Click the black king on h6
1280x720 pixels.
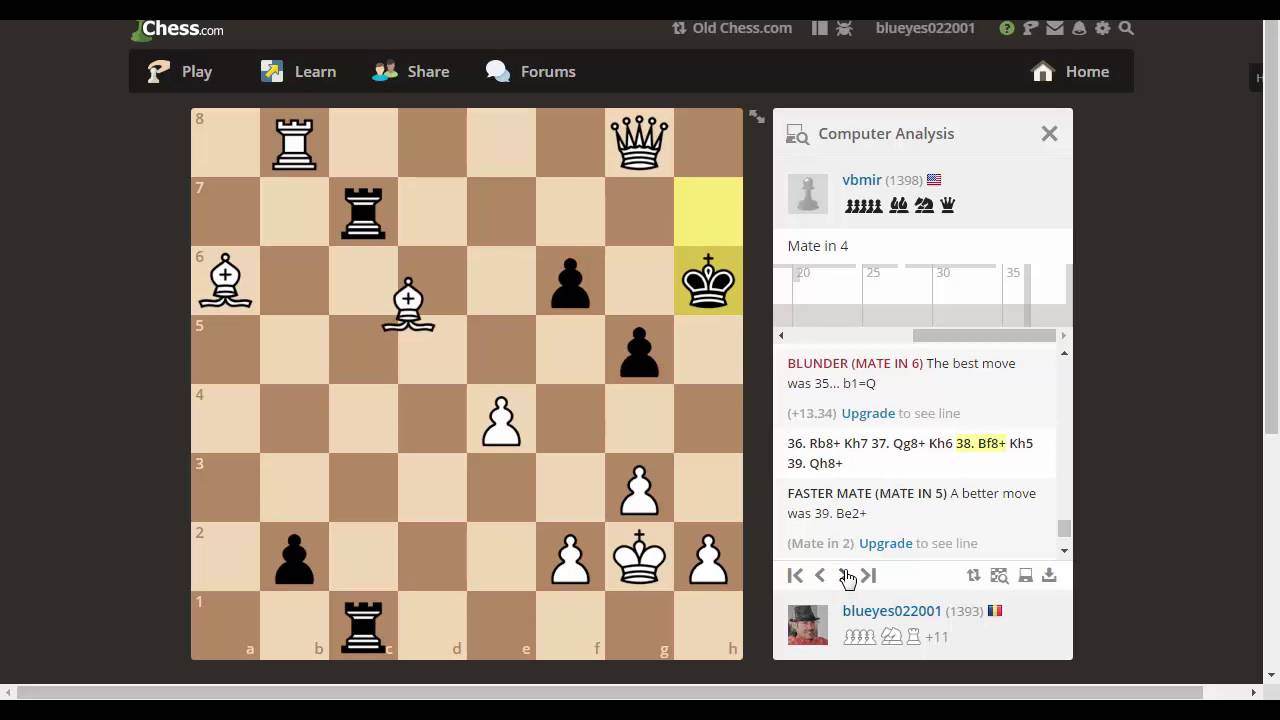coord(708,280)
